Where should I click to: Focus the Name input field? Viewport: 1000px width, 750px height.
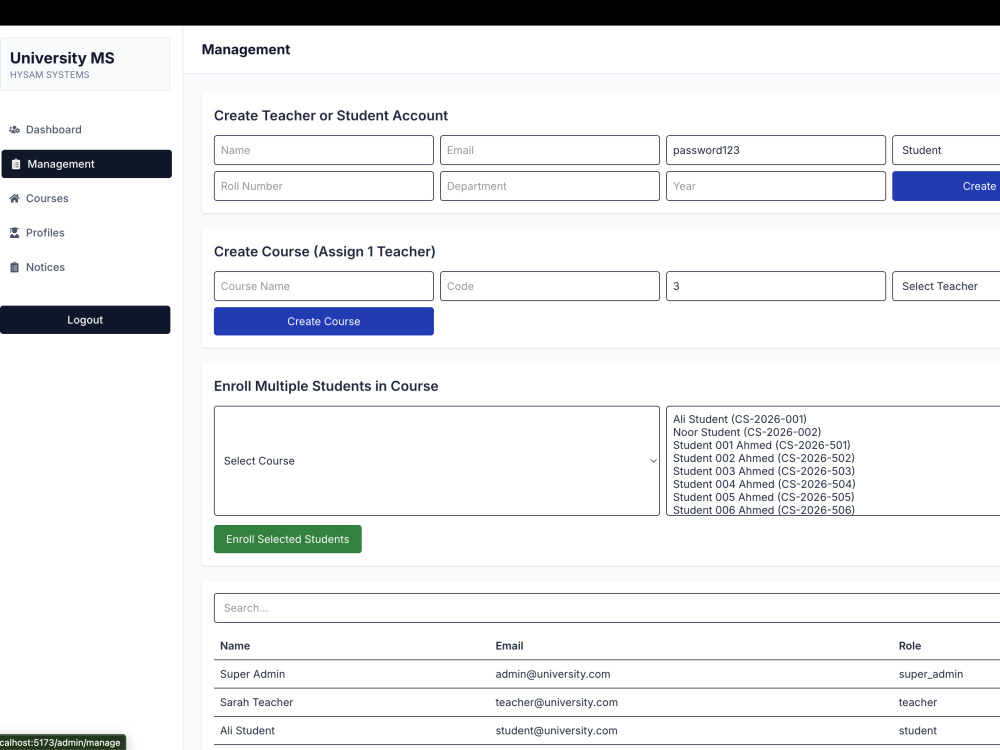323,150
